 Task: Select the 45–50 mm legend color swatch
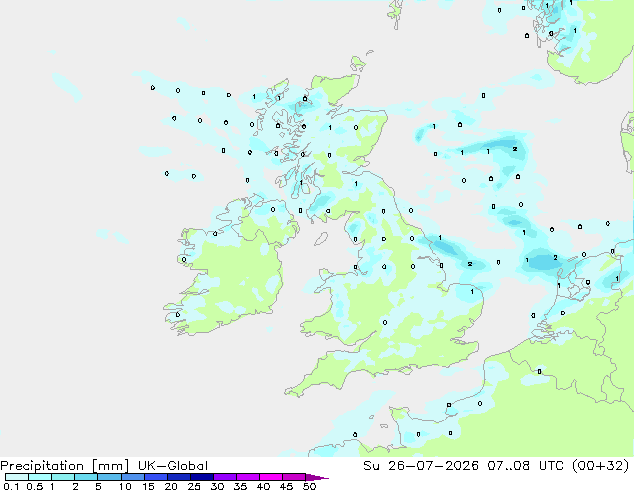[294, 477]
